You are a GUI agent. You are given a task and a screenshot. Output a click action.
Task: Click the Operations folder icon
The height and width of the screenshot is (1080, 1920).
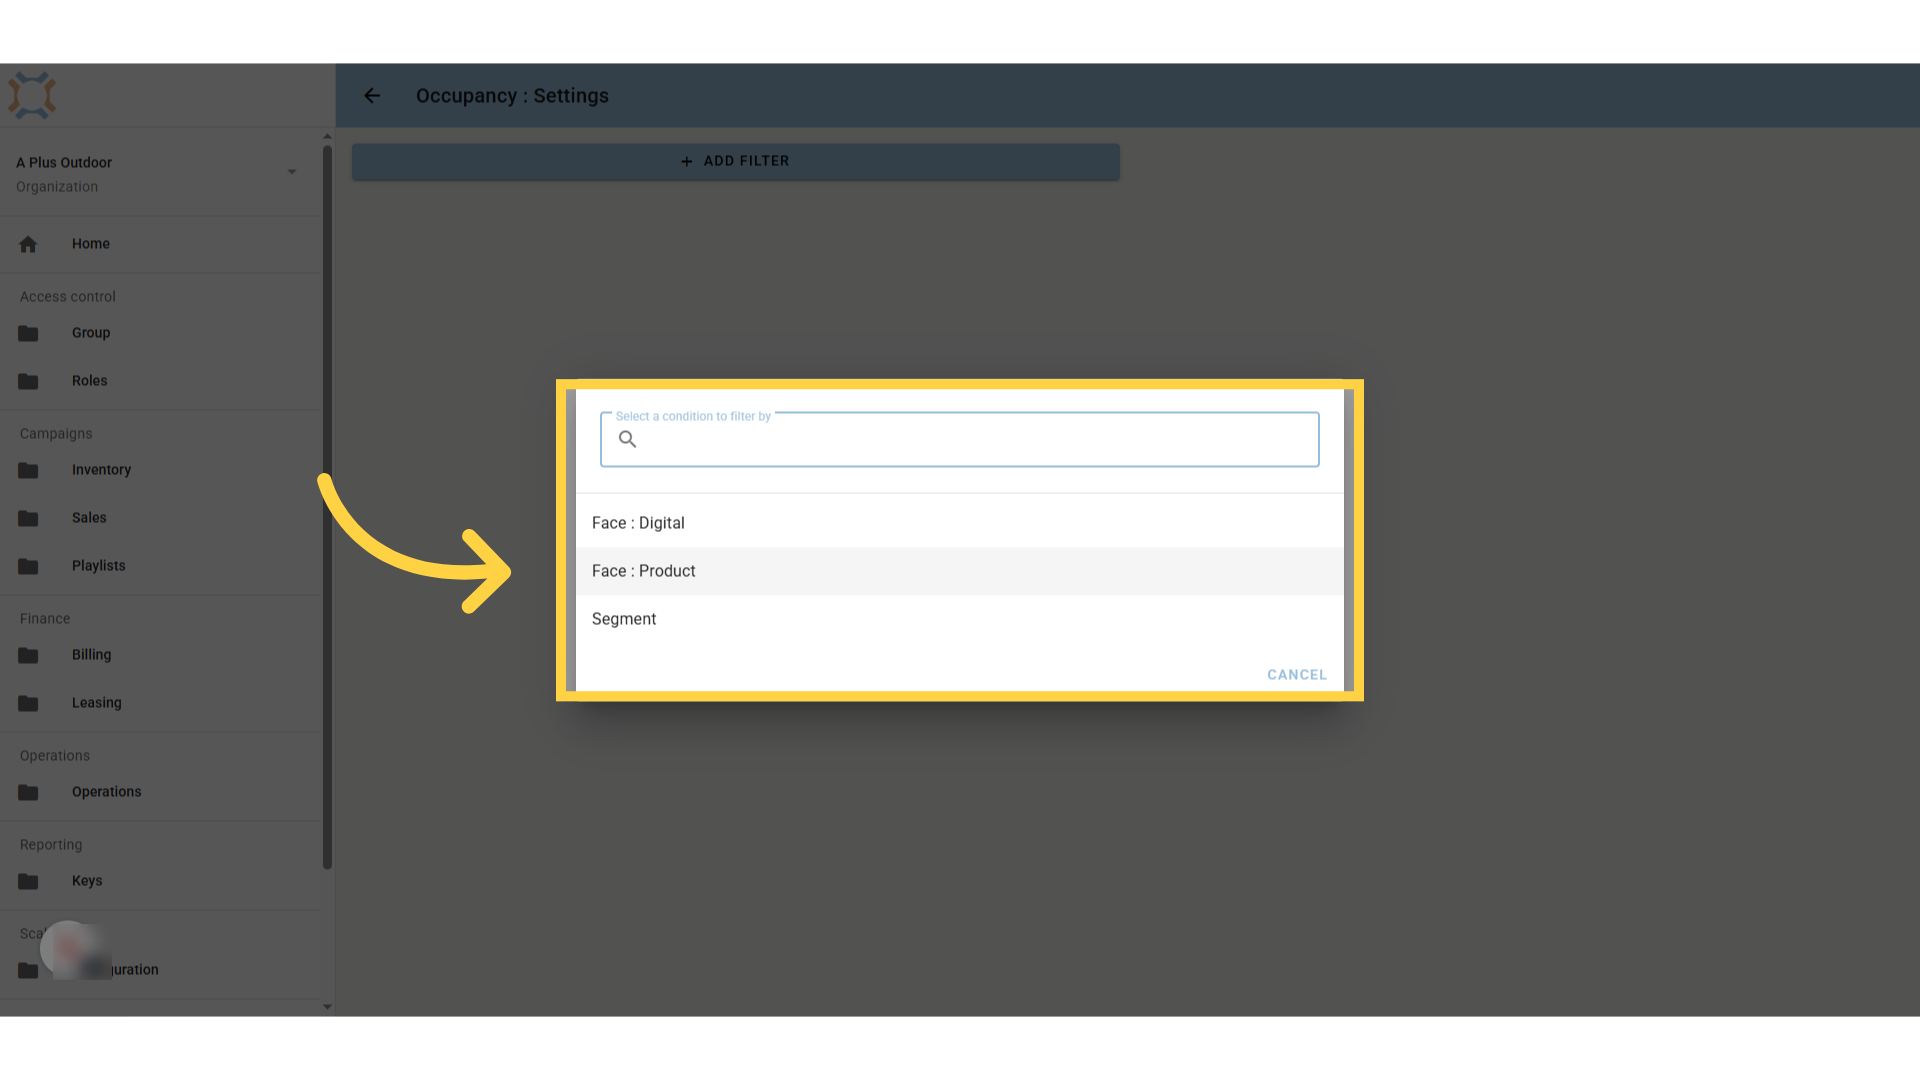28,792
